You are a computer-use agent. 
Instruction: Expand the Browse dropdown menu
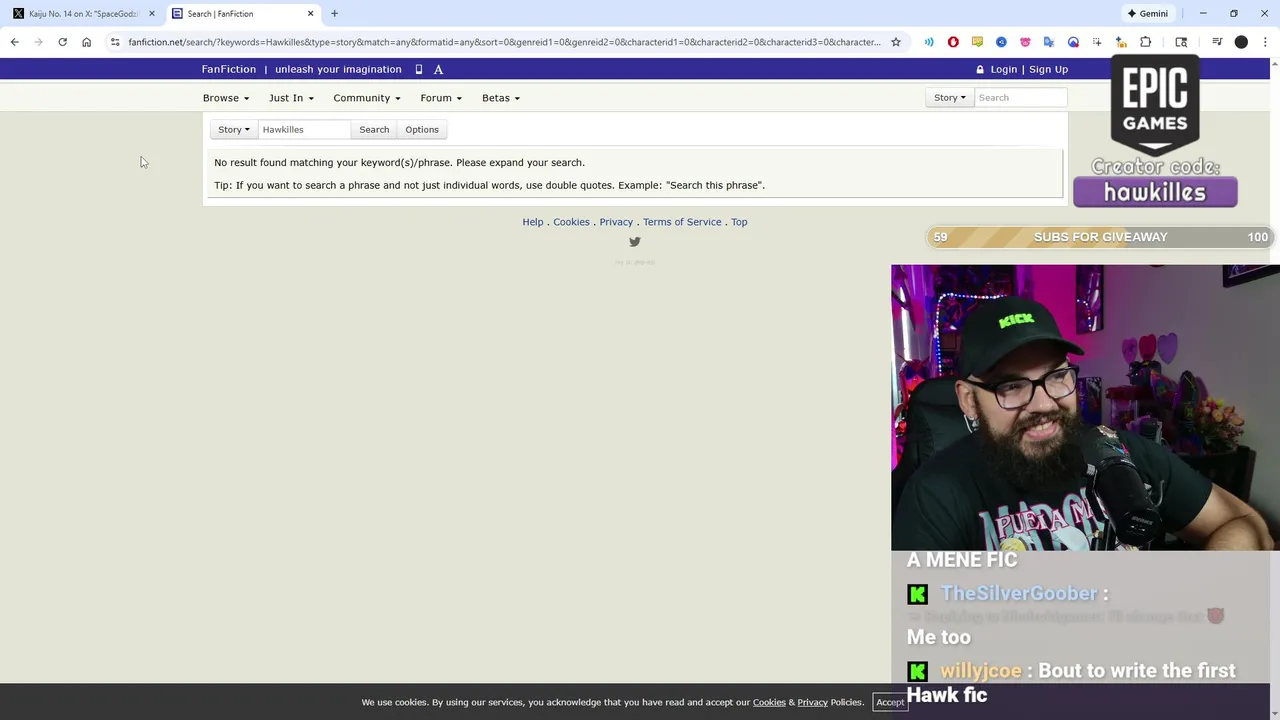pyautogui.click(x=226, y=98)
